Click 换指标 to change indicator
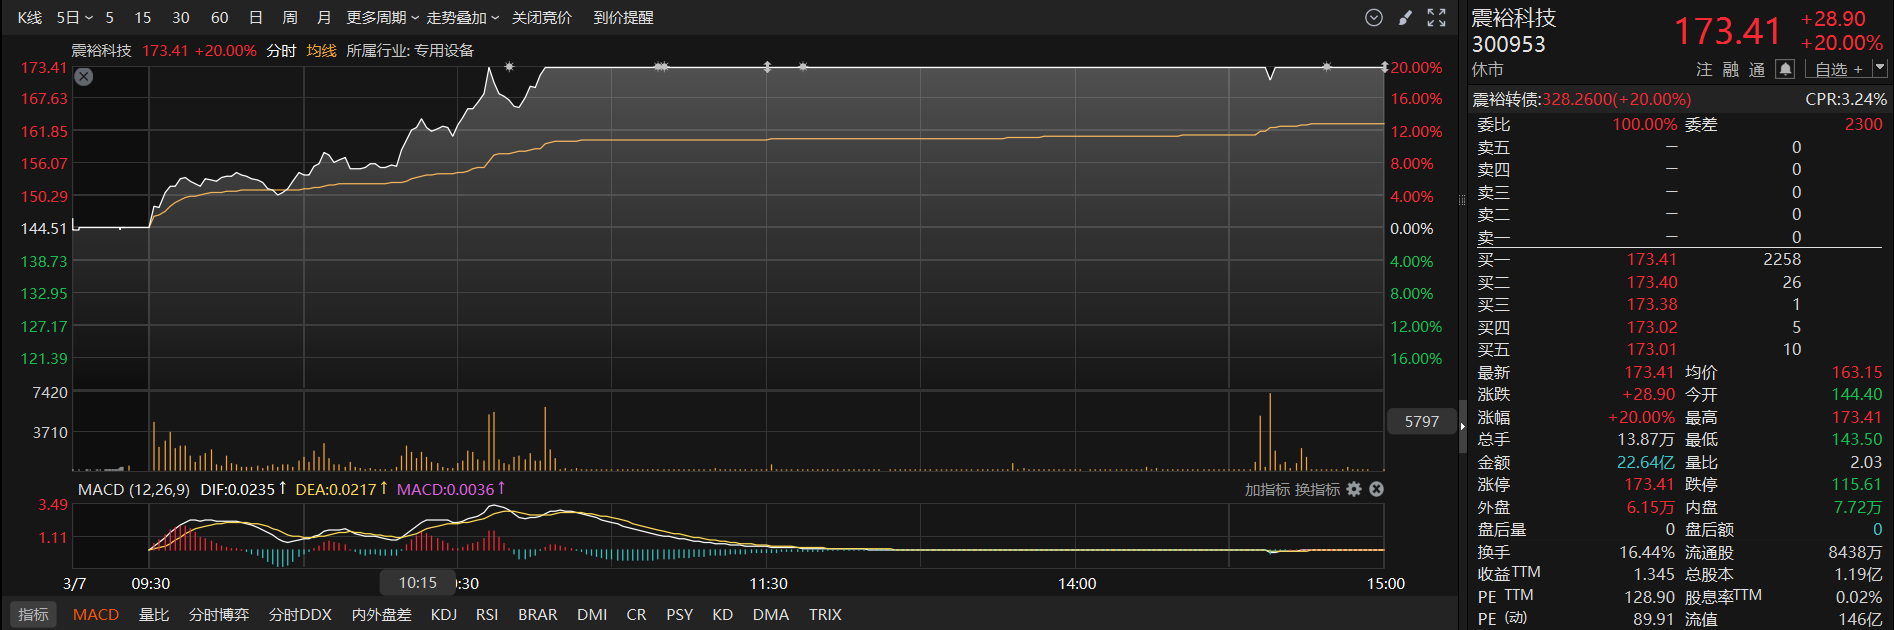The width and height of the screenshot is (1894, 630). 1317,489
